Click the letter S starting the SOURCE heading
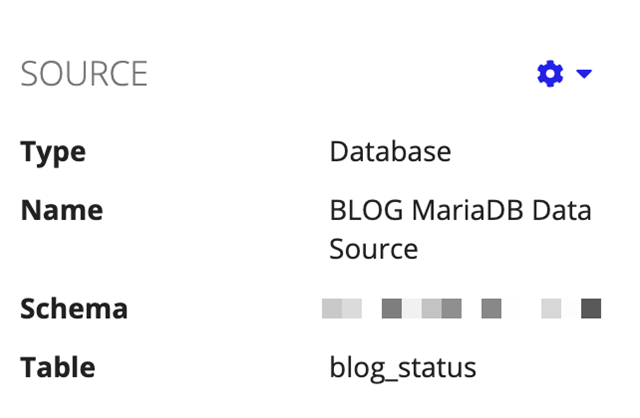The image size is (640, 418). click(29, 74)
